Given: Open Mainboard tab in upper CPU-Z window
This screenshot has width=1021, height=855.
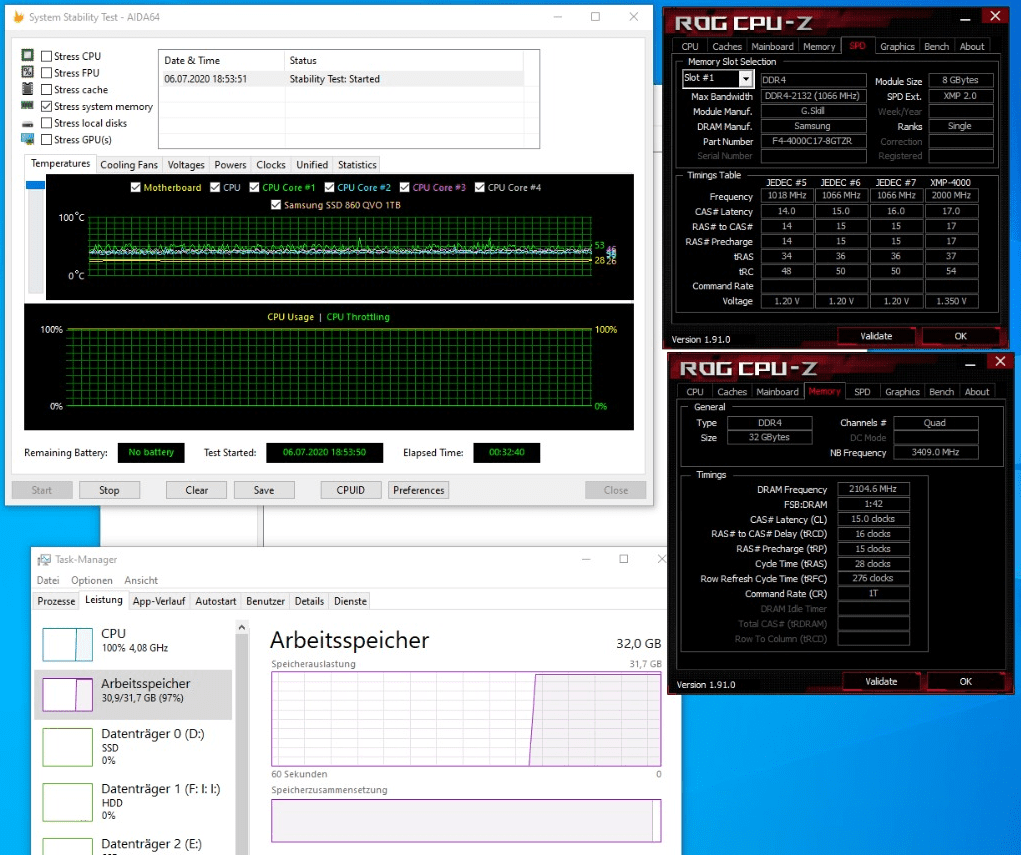Looking at the screenshot, I should tap(772, 46).
